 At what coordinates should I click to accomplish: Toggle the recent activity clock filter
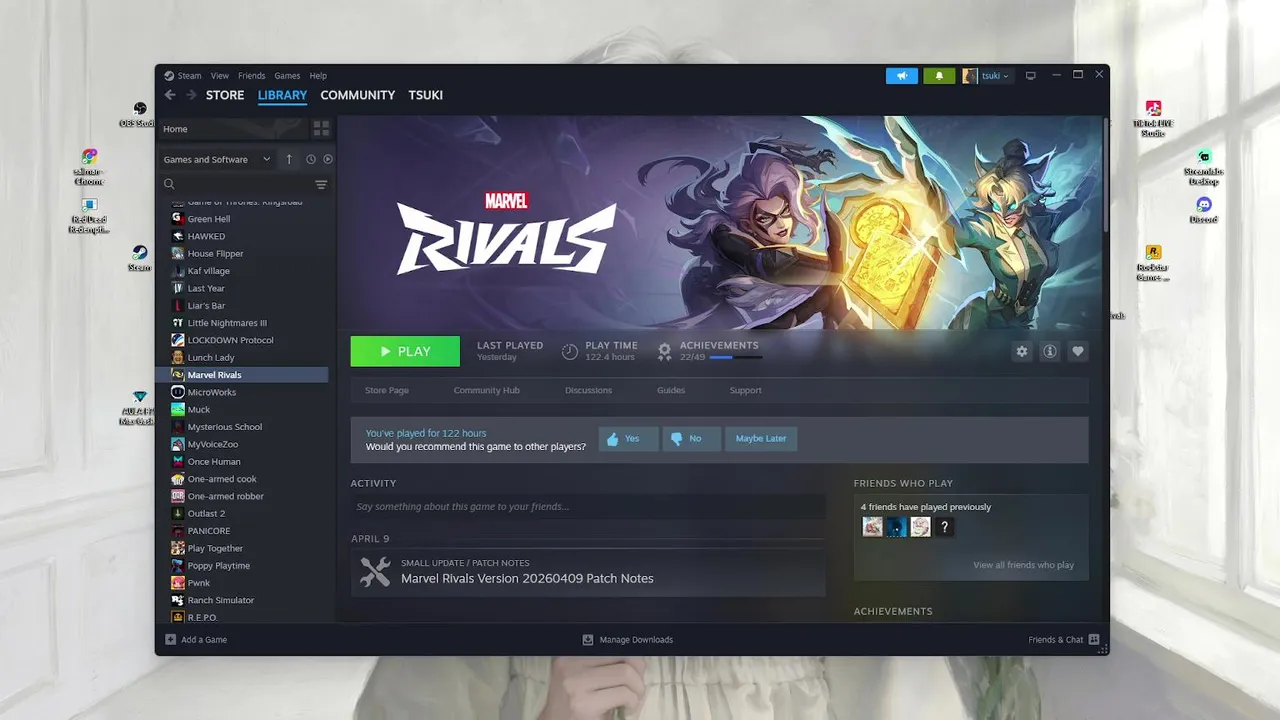coord(311,159)
